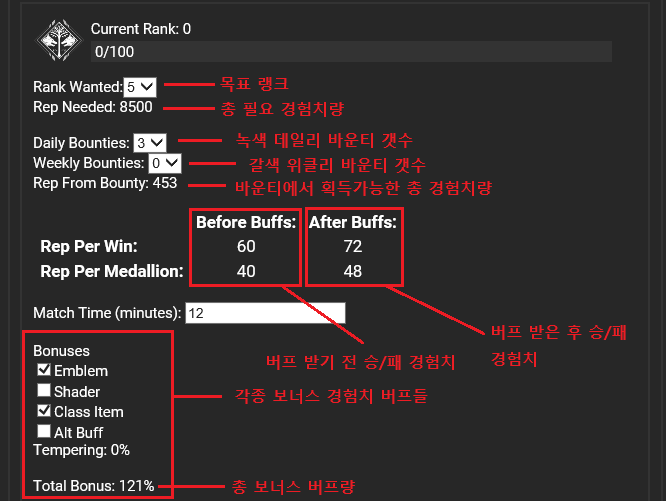666x501 pixels.
Task: Click the 0/100 rank progress bar
Action: click(x=351, y=52)
